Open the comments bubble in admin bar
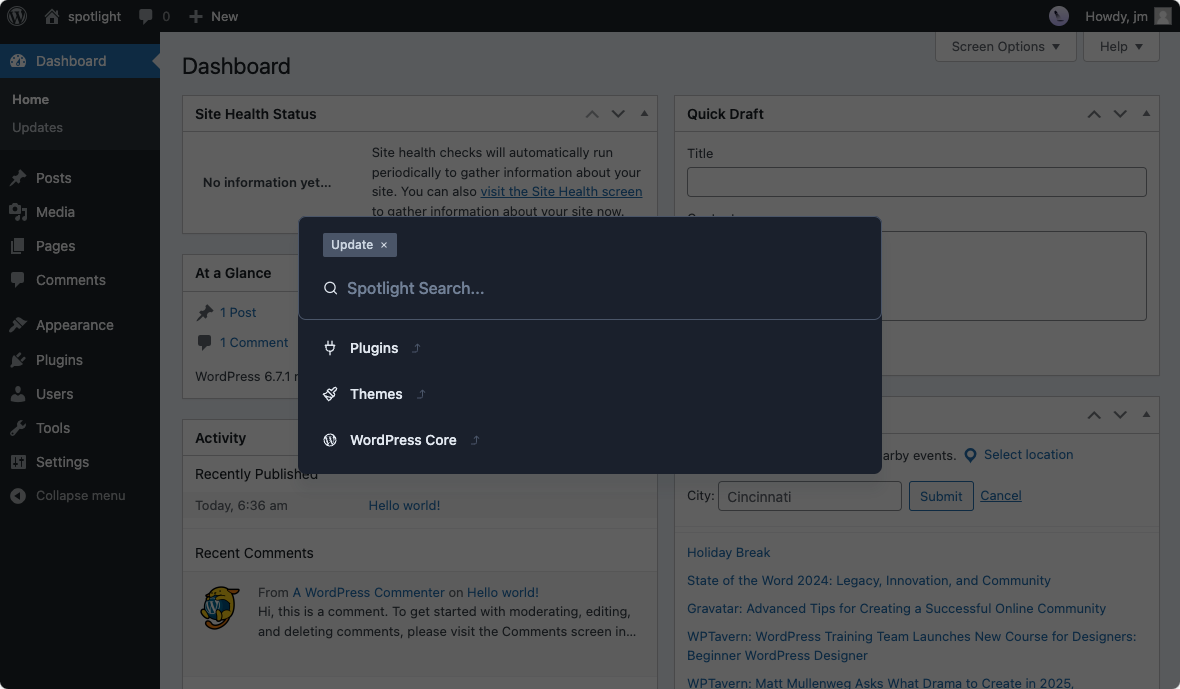The width and height of the screenshot is (1180, 689). 145,16
